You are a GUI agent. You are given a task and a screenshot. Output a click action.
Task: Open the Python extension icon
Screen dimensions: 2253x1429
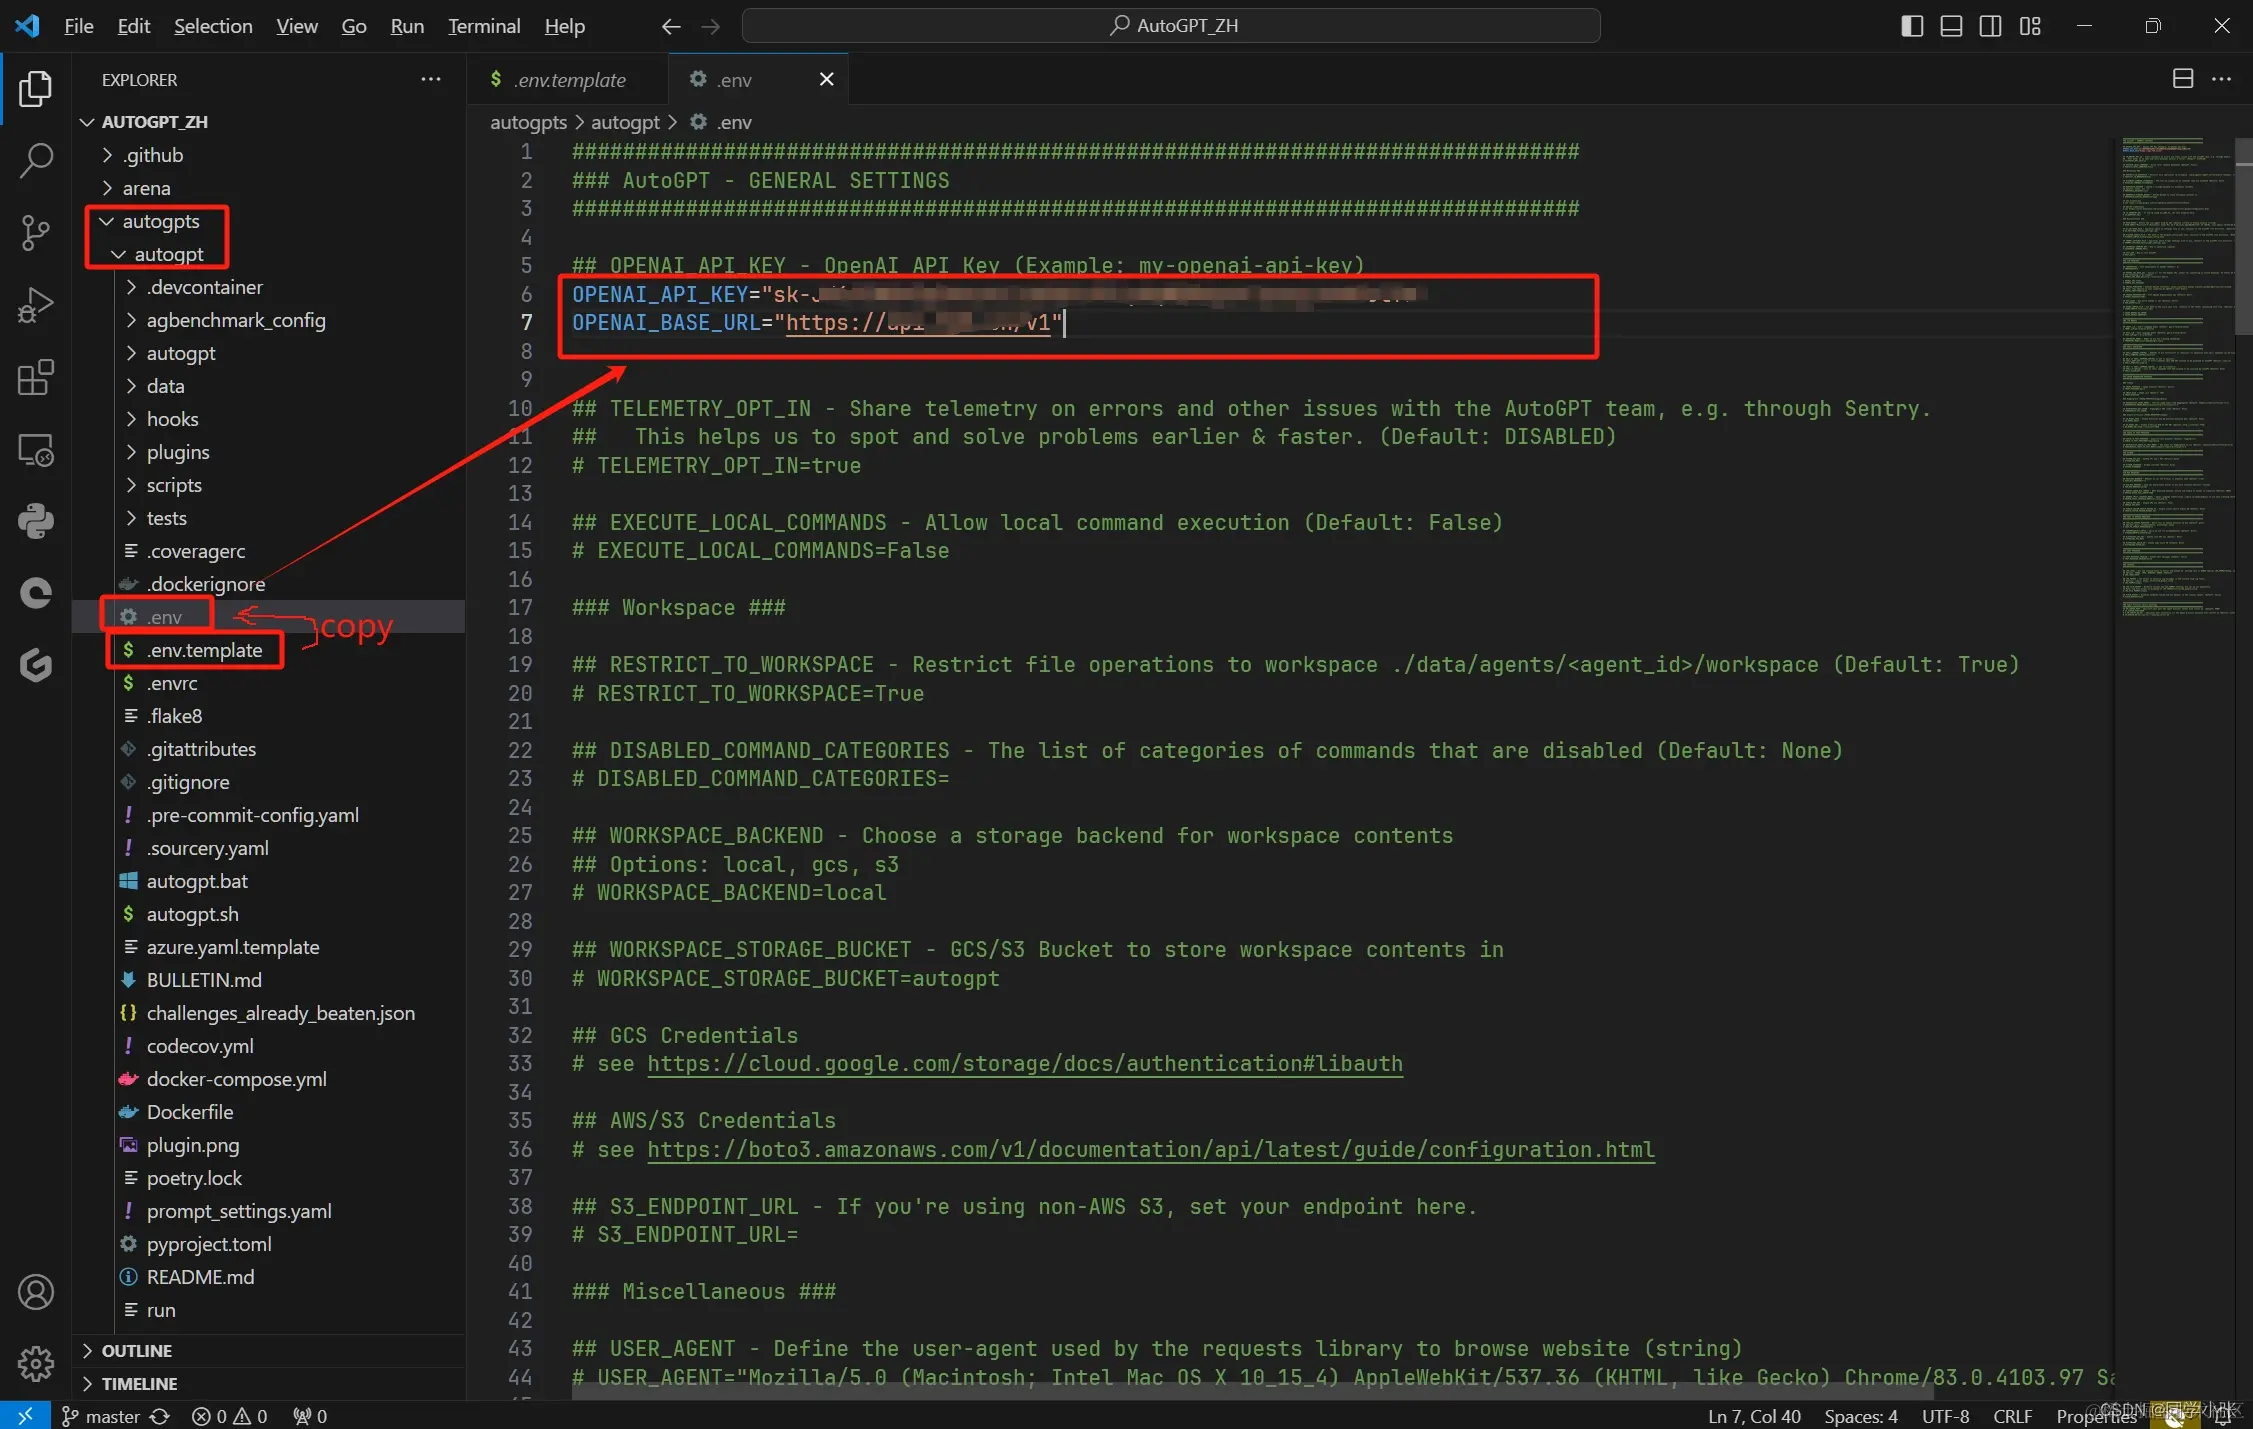pos(36,521)
